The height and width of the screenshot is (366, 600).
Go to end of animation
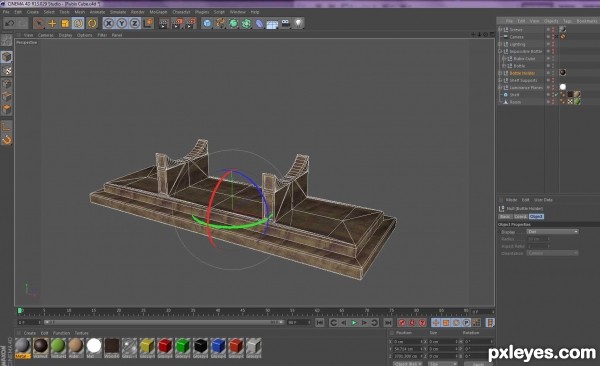pyautogui.click(x=388, y=323)
